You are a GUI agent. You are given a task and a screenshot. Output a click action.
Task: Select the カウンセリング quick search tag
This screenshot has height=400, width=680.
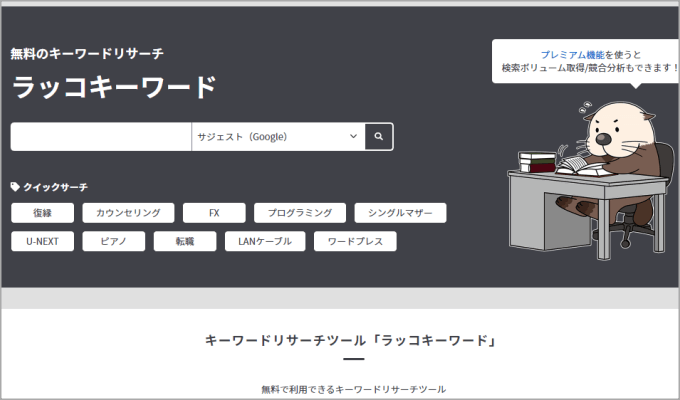[128, 213]
